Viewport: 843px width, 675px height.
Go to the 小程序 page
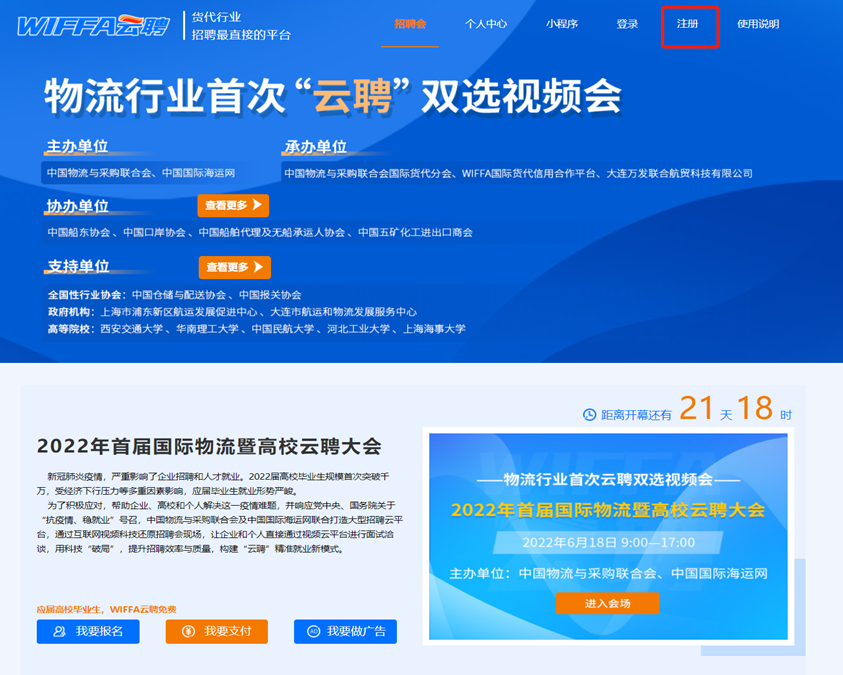pyautogui.click(x=562, y=24)
